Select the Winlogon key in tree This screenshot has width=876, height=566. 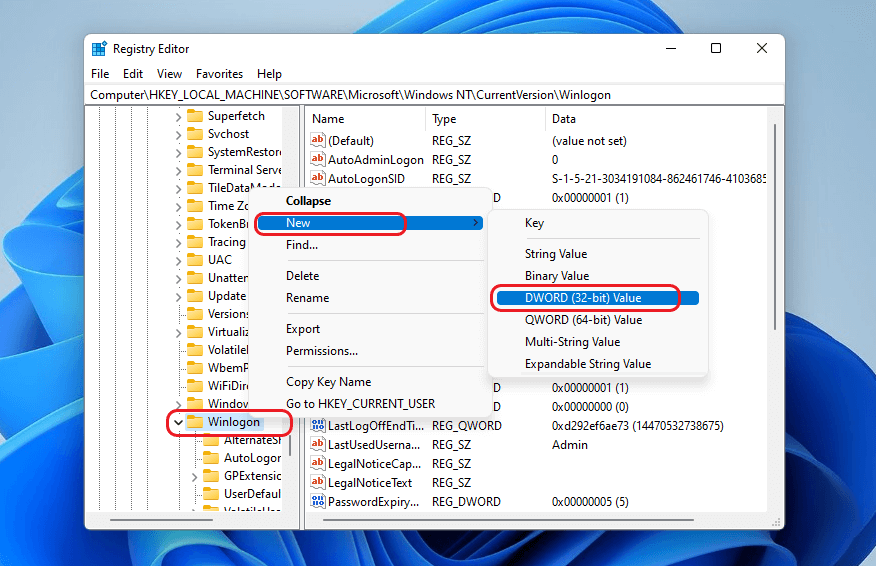pyautogui.click(x=234, y=422)
